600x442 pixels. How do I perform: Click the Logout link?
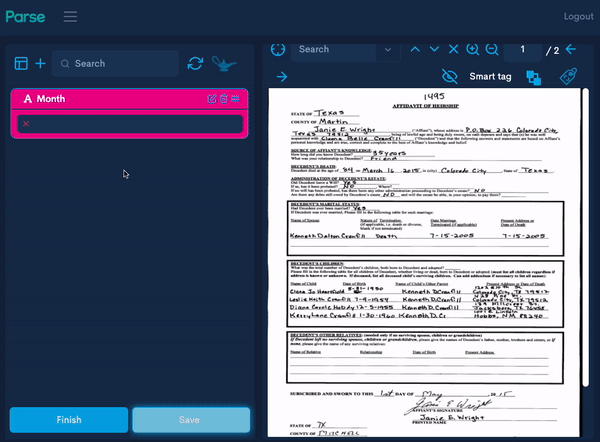pos(578,16)
